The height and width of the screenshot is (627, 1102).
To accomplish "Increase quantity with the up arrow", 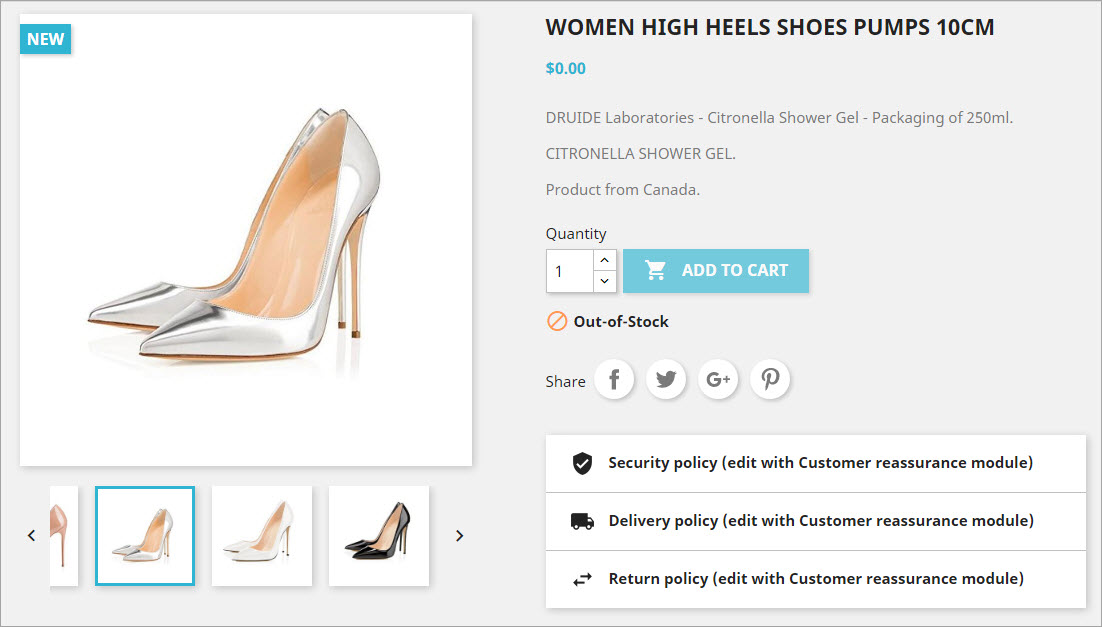I will (604, 260).
